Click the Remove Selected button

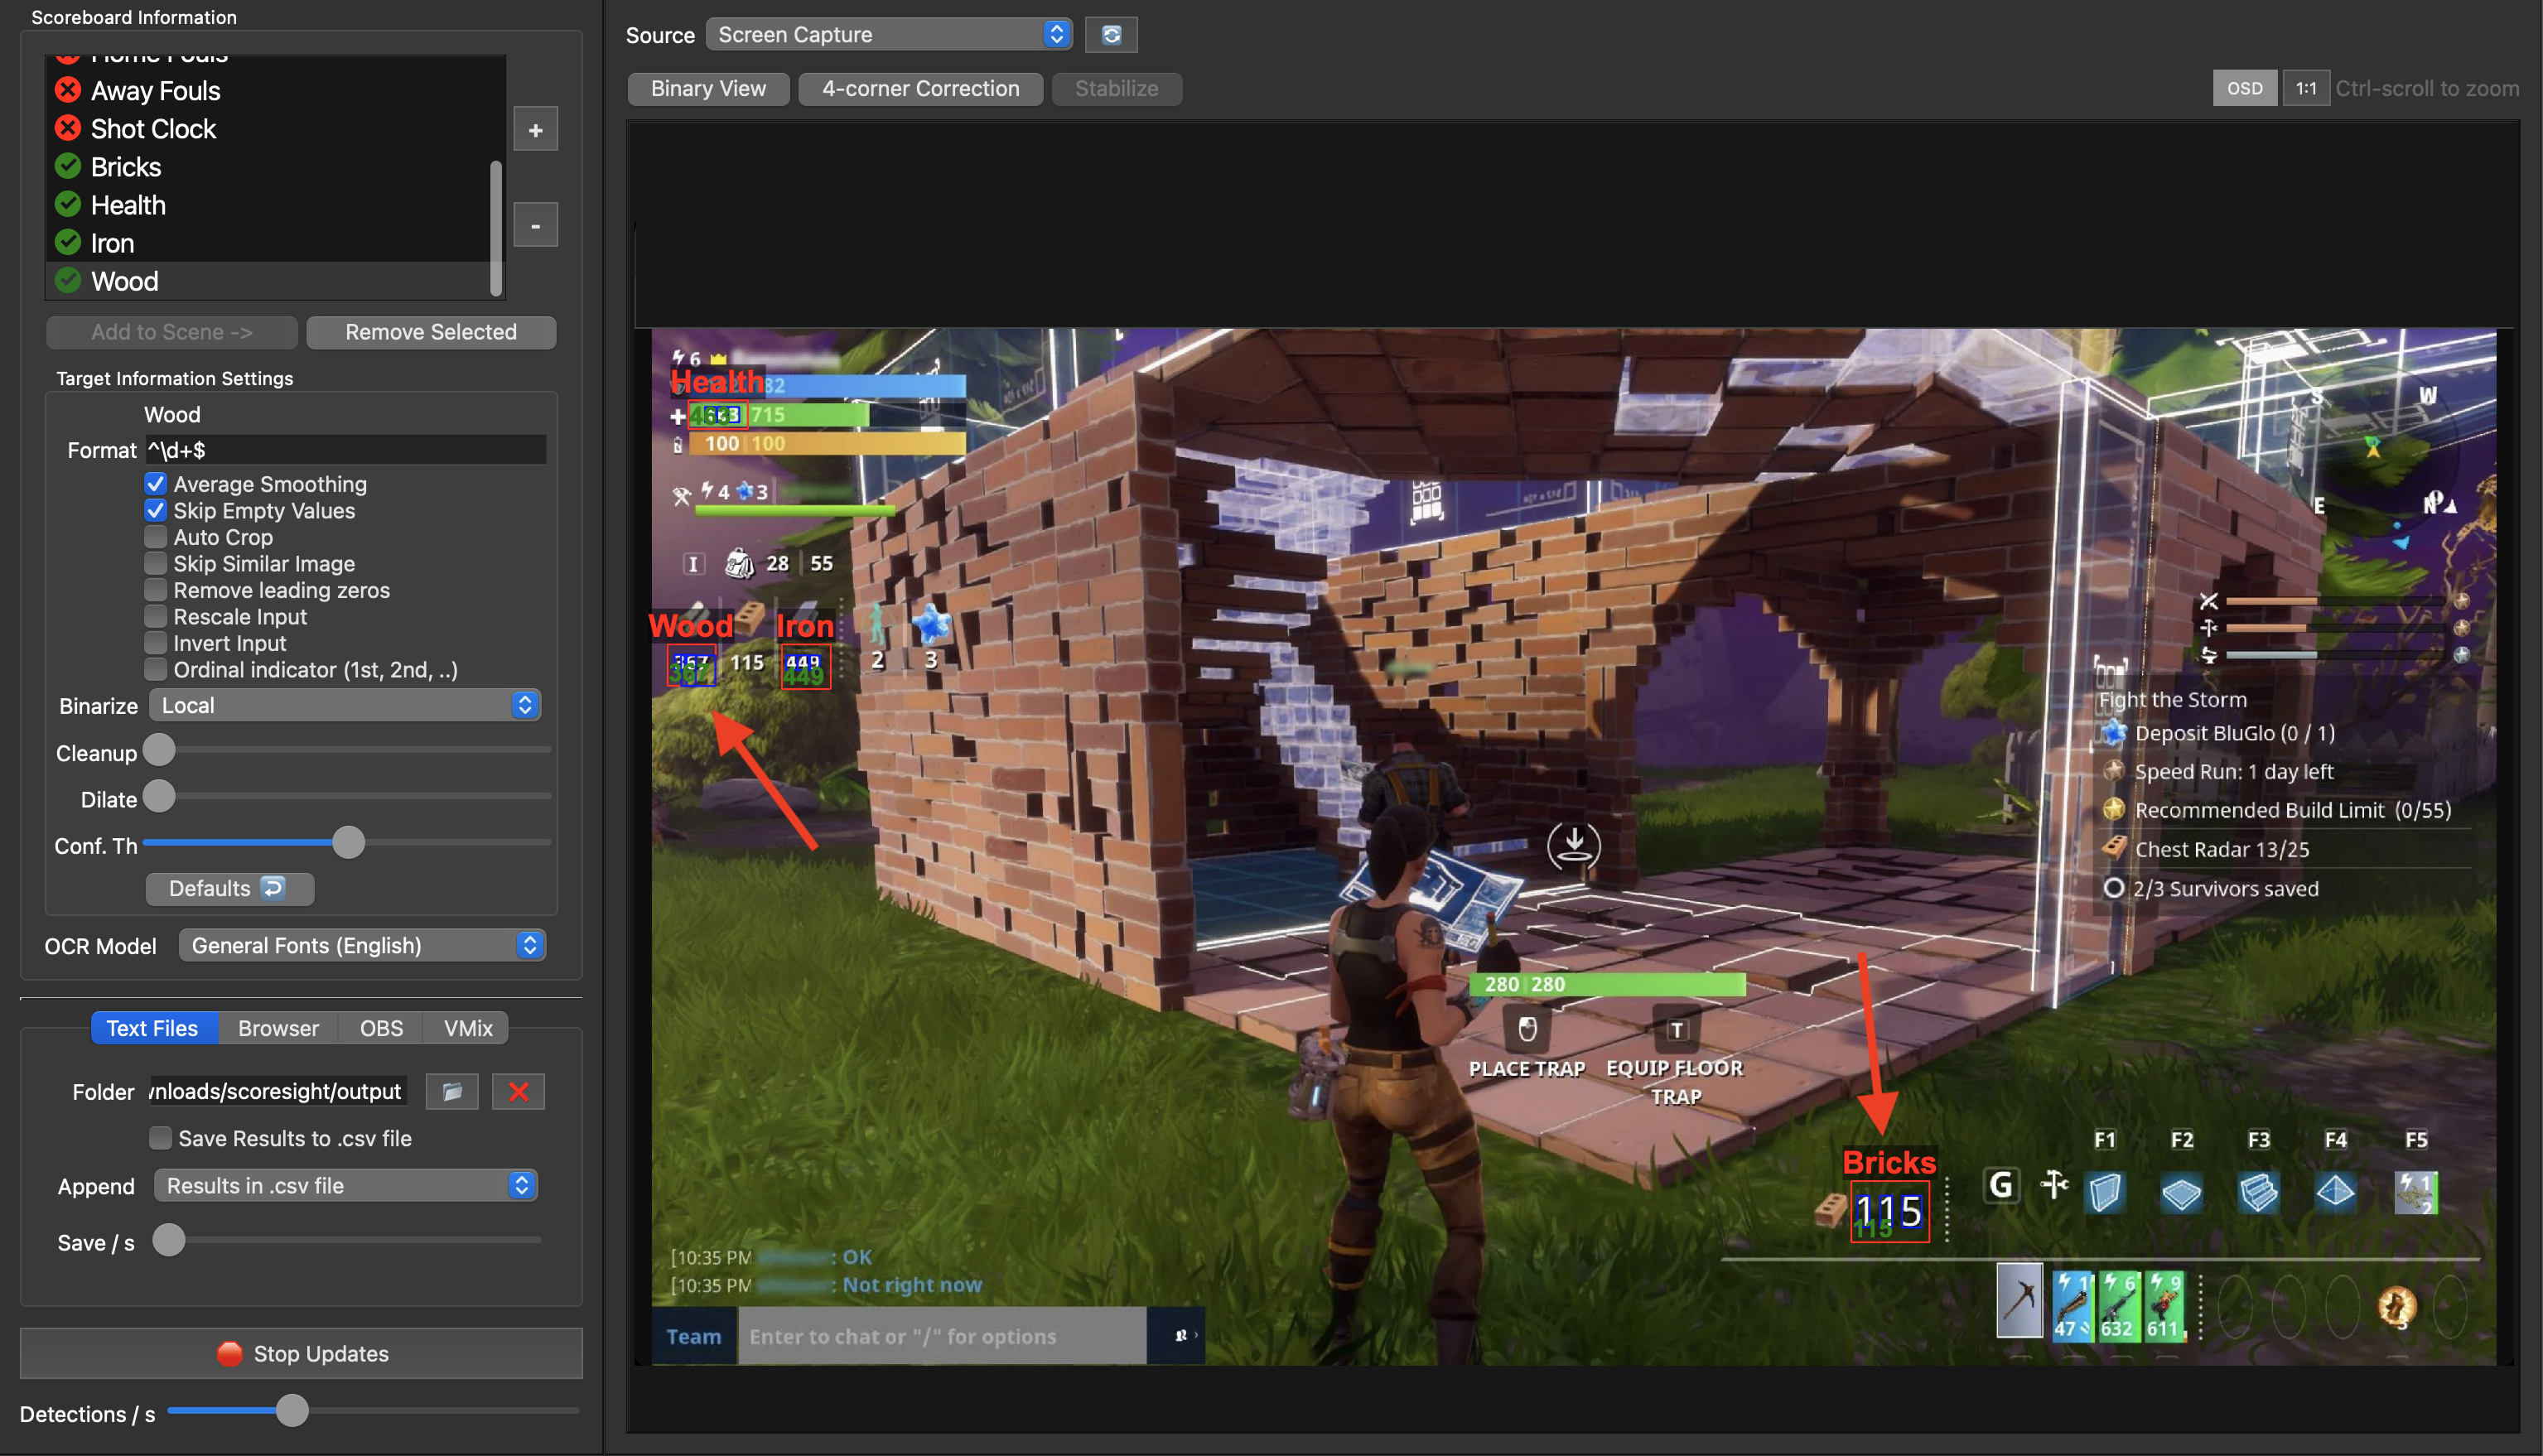coord(431,332)
